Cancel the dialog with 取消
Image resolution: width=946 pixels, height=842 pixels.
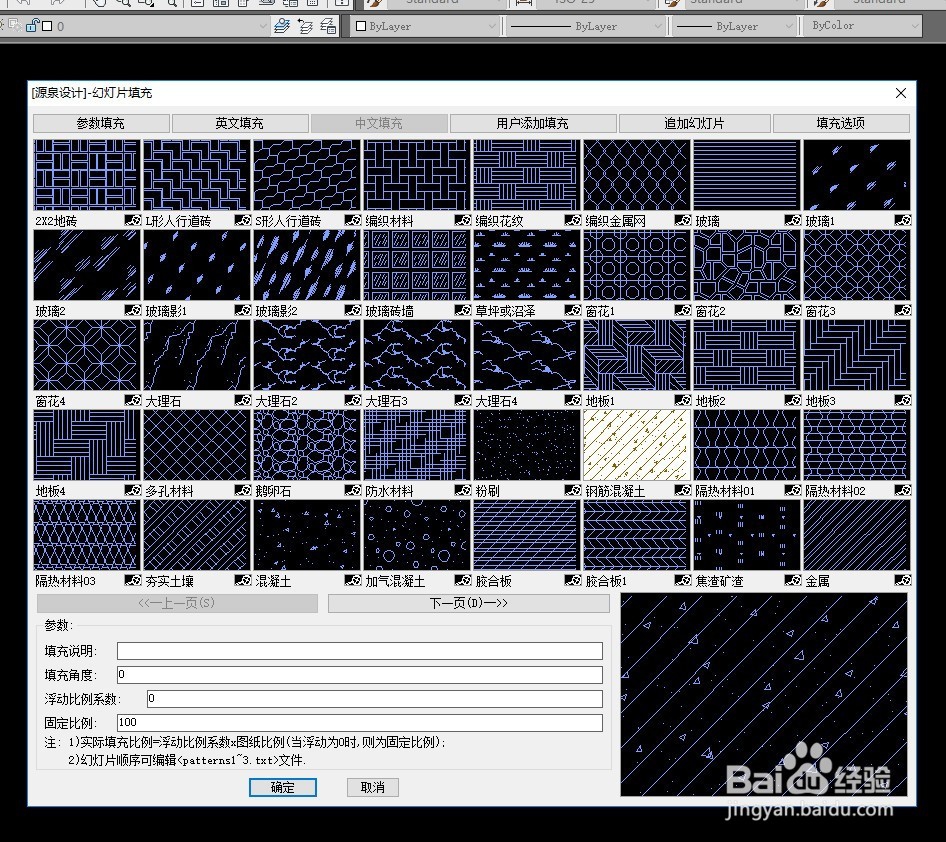(x=372, y=787)
